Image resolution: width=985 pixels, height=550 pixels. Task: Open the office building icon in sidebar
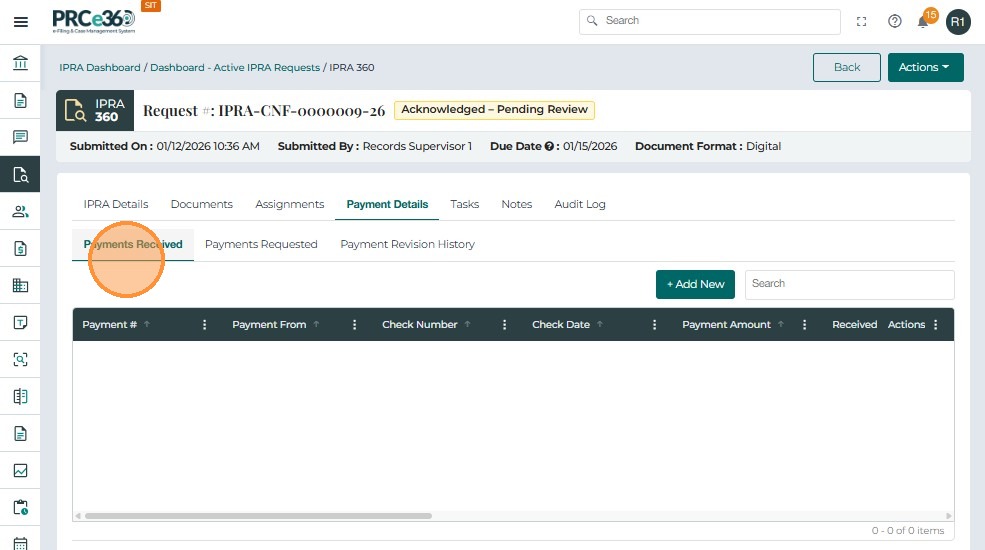(x=20, y=286)
